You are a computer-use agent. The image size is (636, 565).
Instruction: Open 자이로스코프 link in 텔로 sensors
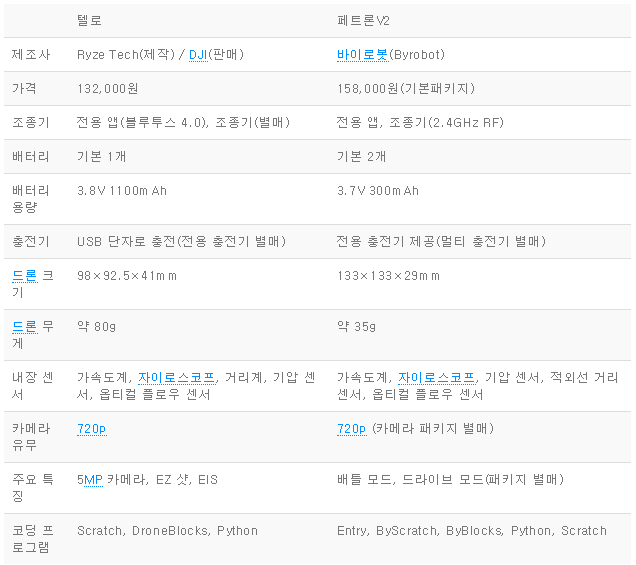[x=176, y=378]
